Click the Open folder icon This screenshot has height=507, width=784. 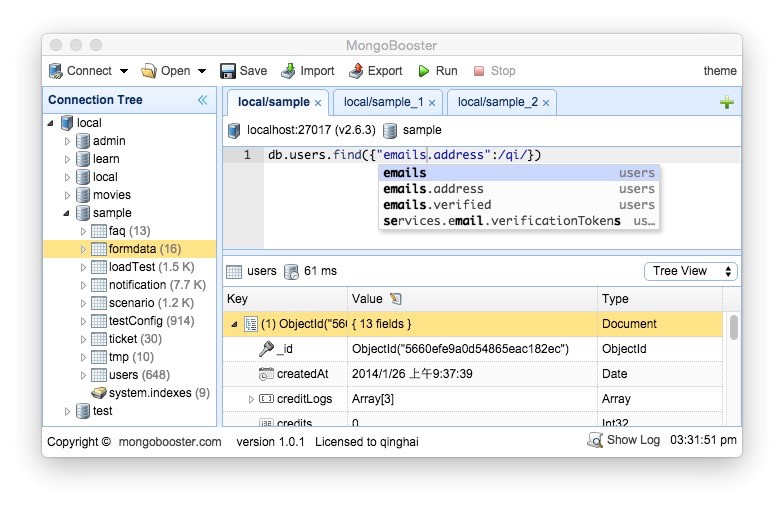[148, 71]
